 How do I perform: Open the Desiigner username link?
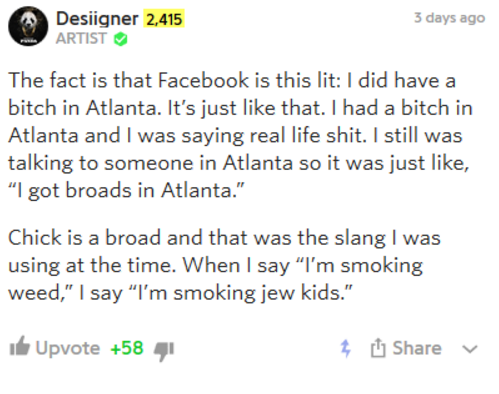(97, 19)
